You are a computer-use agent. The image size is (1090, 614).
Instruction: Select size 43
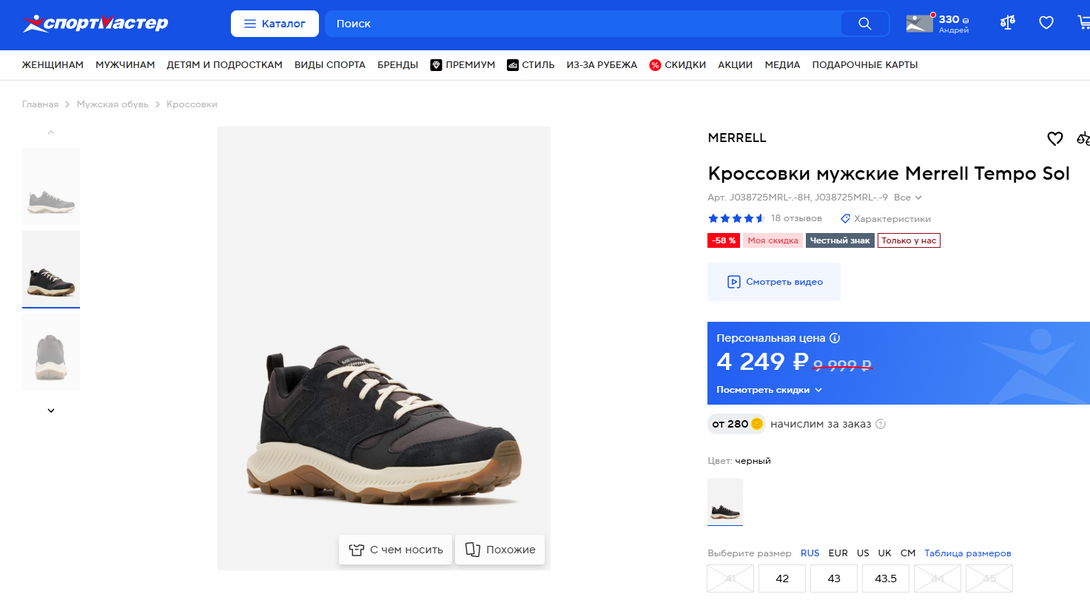(x=833, y=579)
